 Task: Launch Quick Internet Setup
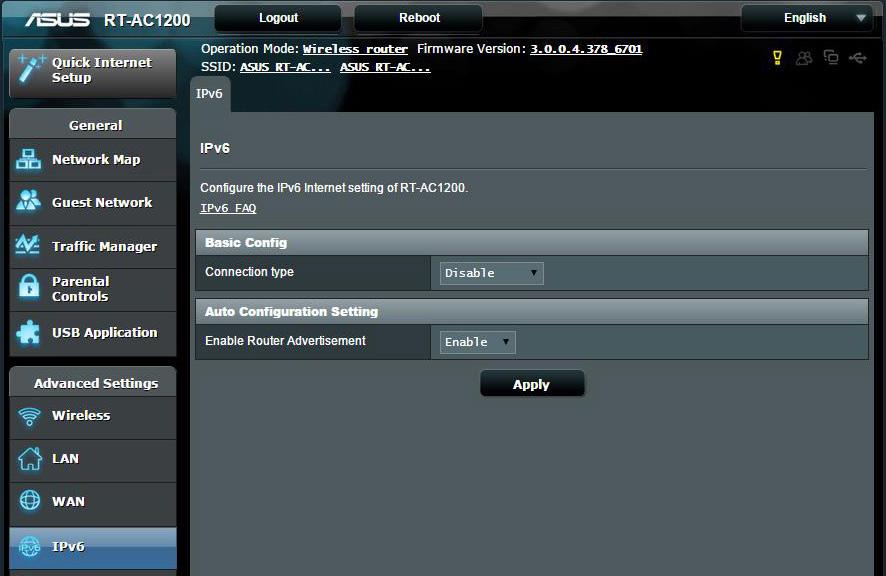pos(93,72)
